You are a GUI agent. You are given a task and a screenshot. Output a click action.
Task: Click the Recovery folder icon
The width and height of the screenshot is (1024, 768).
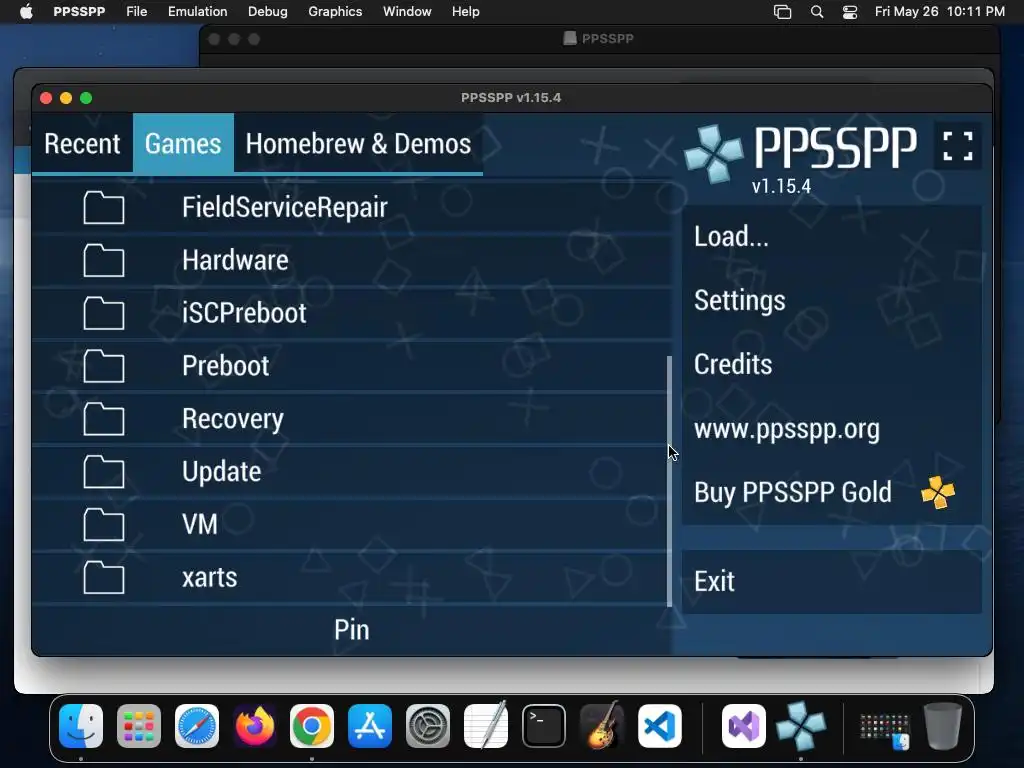pos(104,419)
